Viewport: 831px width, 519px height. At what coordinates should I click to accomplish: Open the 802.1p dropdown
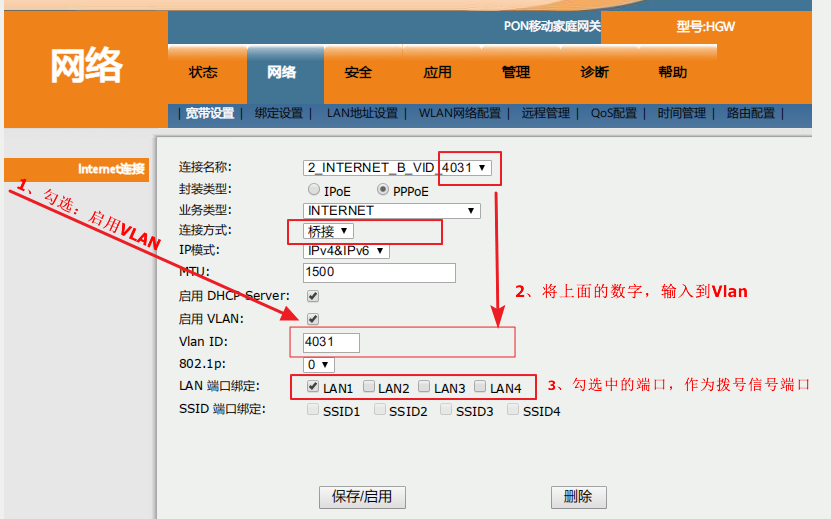pyautogui.click(x=319, y=365)
